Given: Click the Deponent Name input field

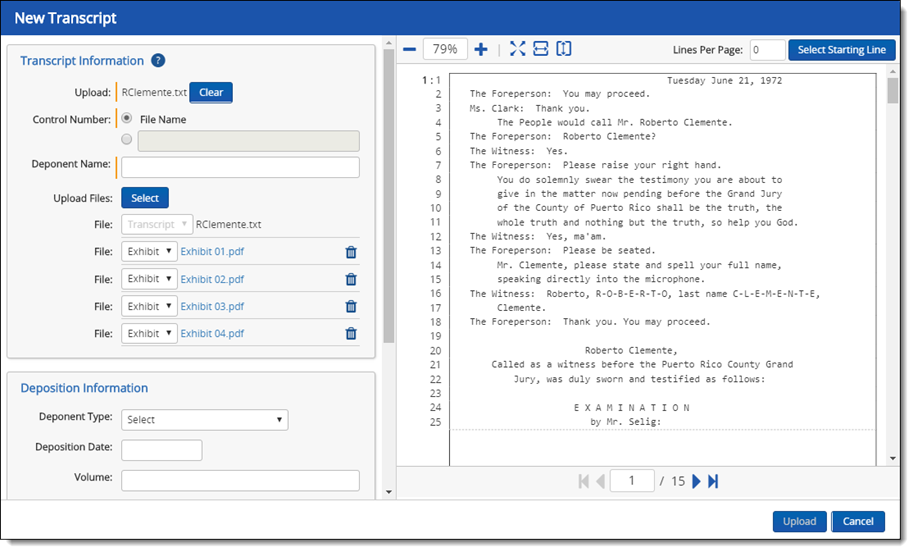Looking at the screenshot, I should coord(240,167).
